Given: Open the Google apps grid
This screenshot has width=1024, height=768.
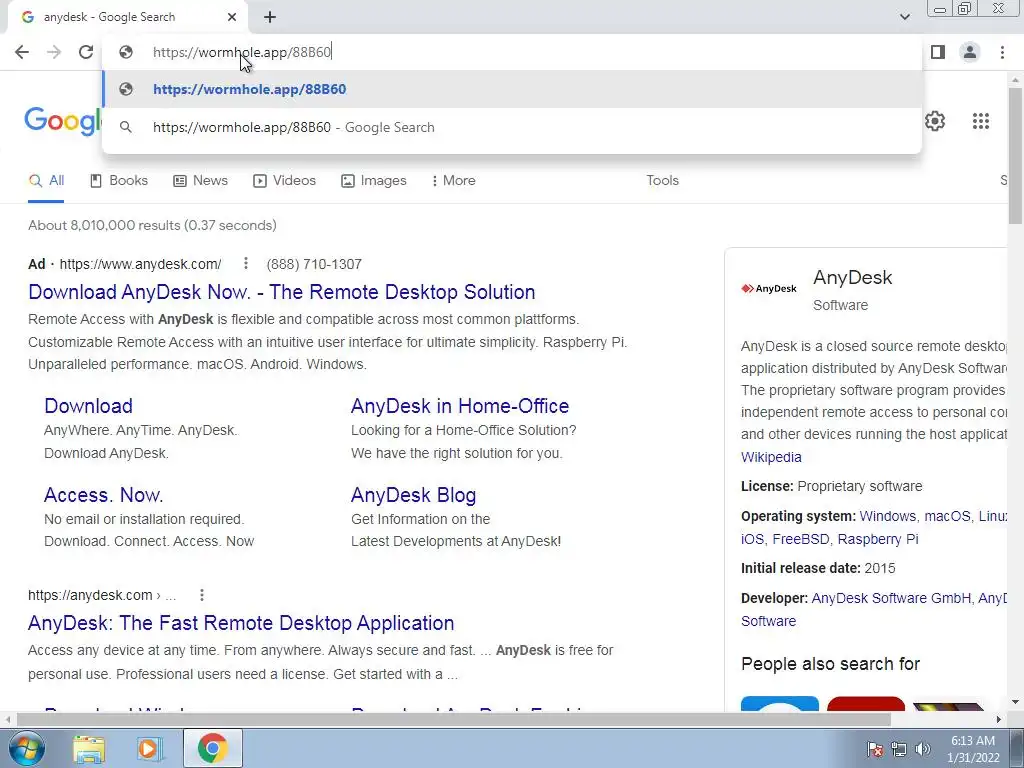Looking at the screenshot, I should [x=981, y=121].
